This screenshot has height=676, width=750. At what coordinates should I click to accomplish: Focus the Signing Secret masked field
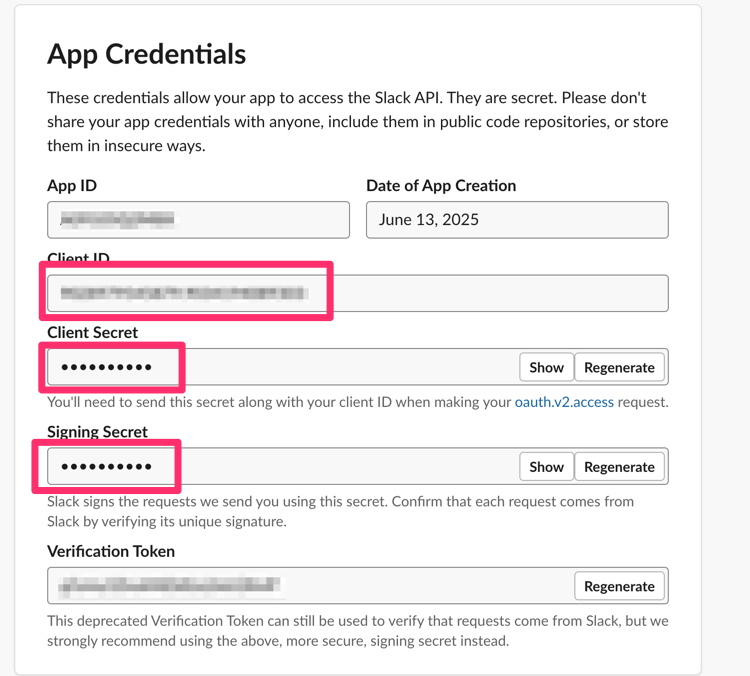280,467
